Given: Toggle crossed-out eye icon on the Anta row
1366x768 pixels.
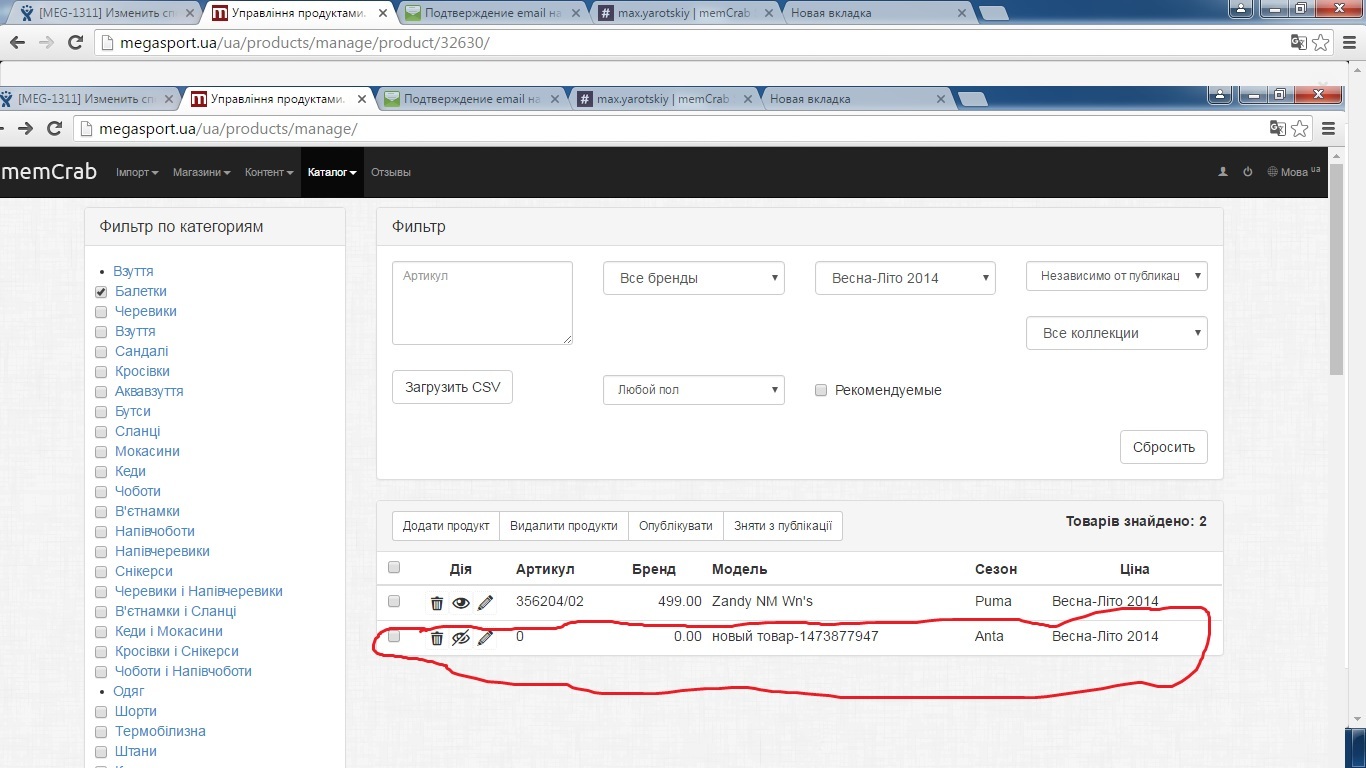Looking at the screenshot, I should [x=460, y=638].
